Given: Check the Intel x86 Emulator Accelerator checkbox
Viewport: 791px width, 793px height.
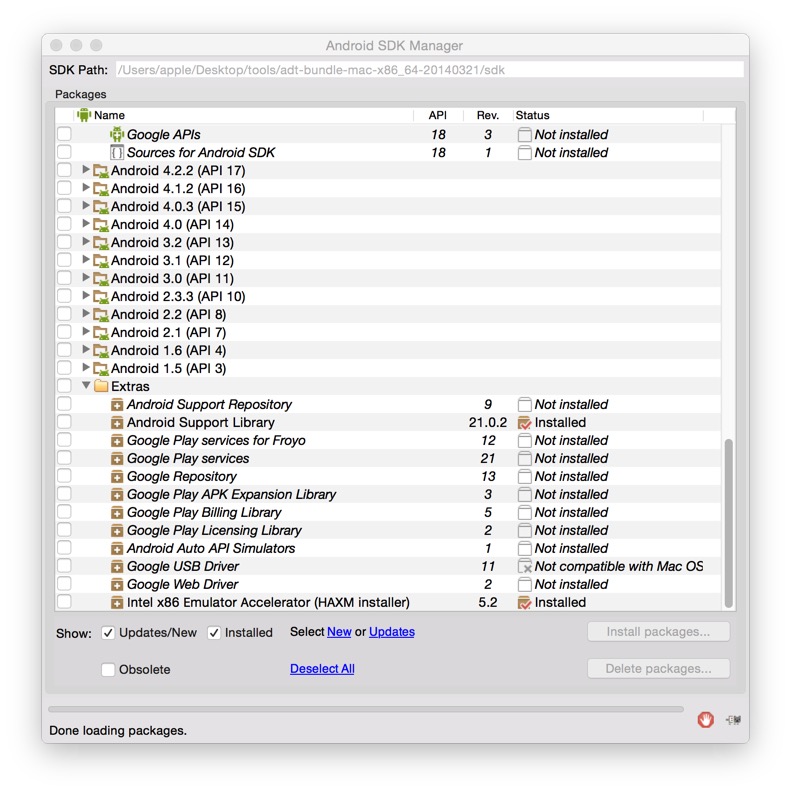Looking at the screenshot, I should 64,602.
